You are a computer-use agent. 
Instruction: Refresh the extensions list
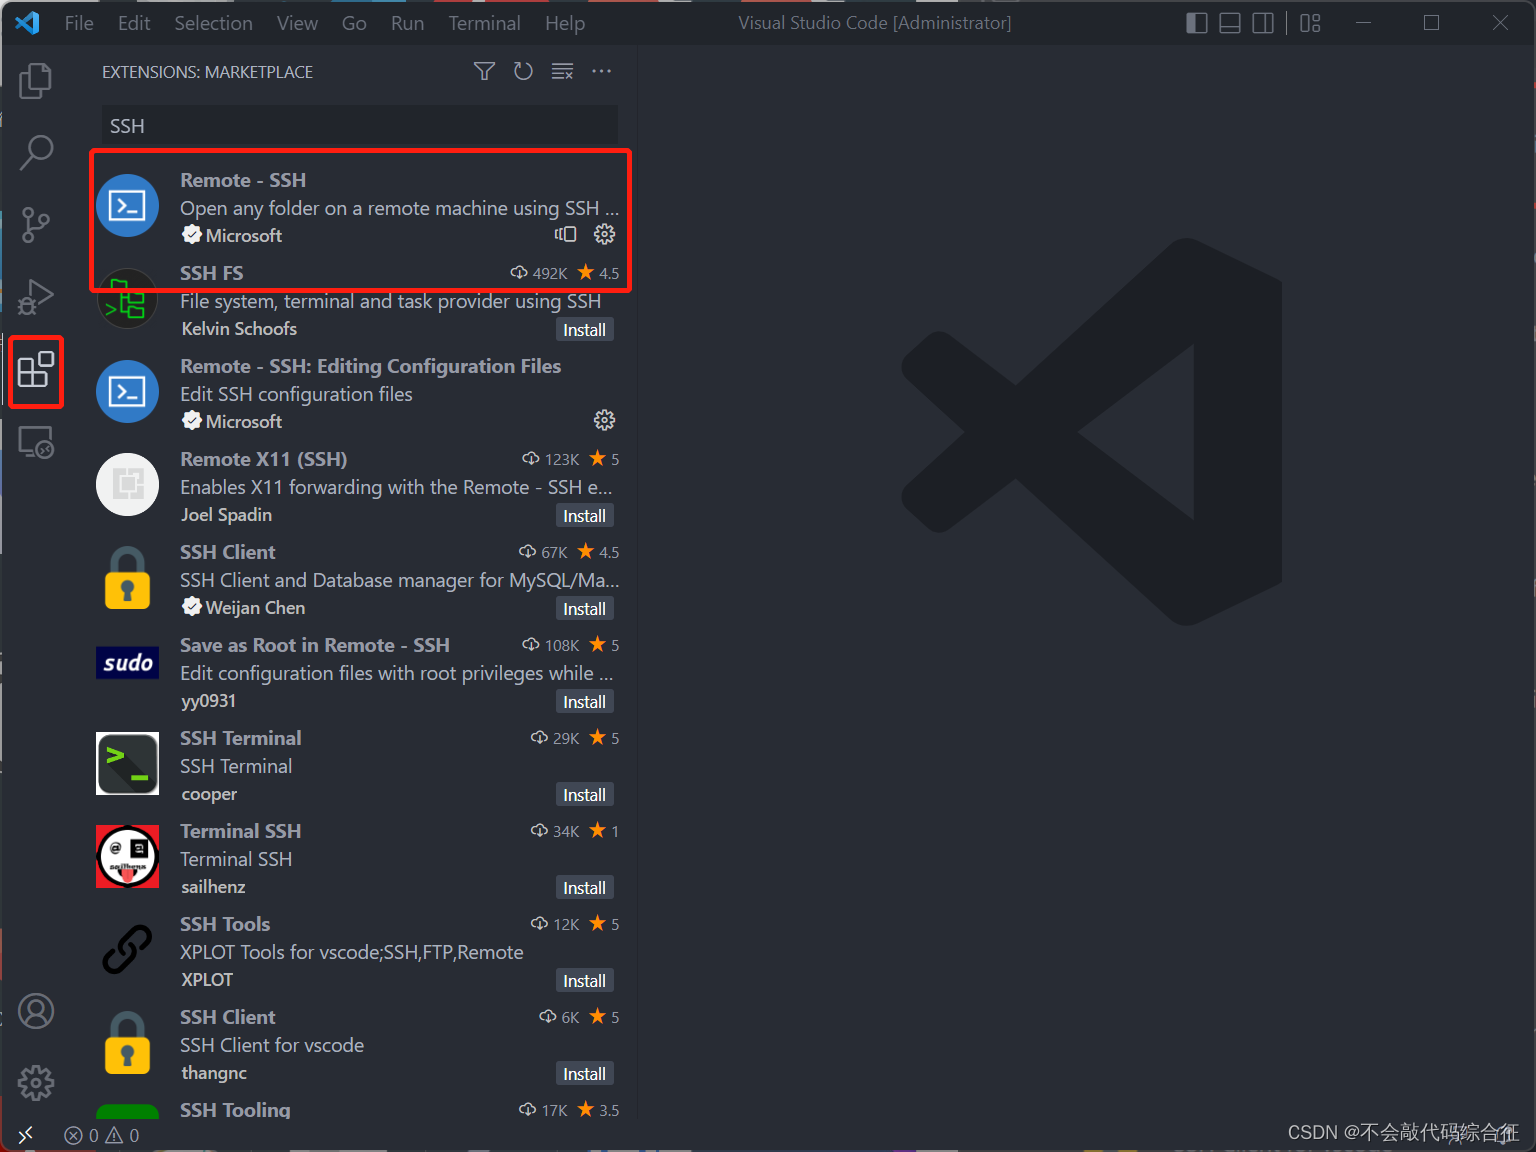tap(523, 71)
